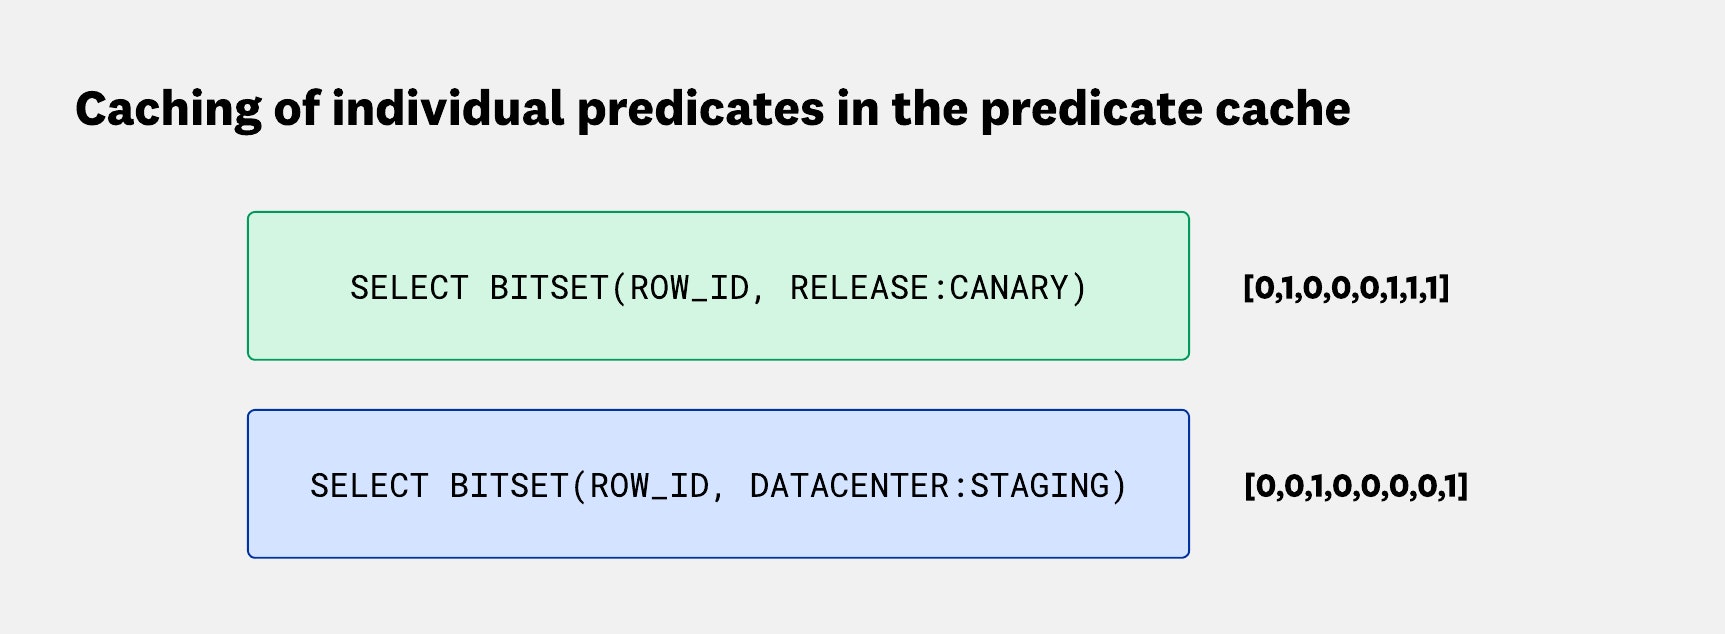The image size is (1725, 634).
Task: Click the word "predicates" in the title
Action: pyautogui.click(x=700, y=109)
